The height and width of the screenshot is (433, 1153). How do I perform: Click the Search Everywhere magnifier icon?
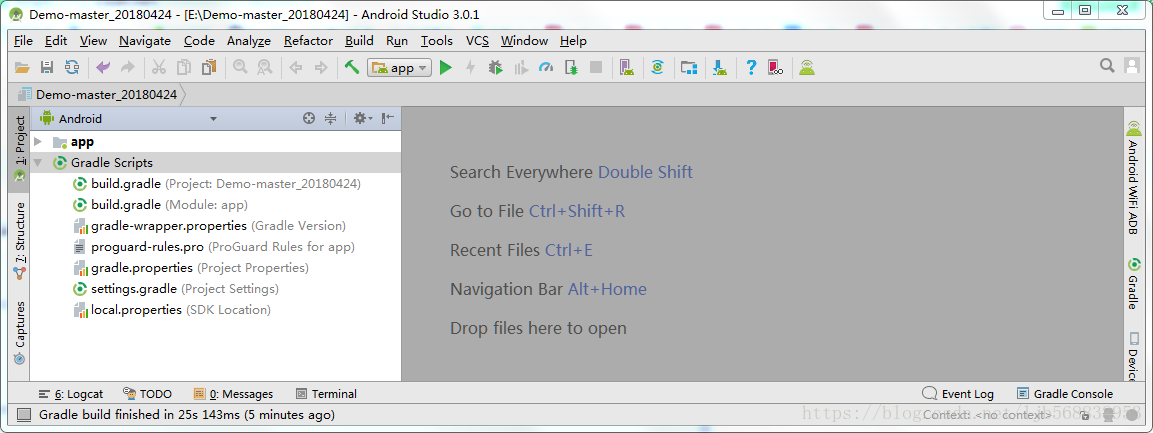(x=1107, y=66)
